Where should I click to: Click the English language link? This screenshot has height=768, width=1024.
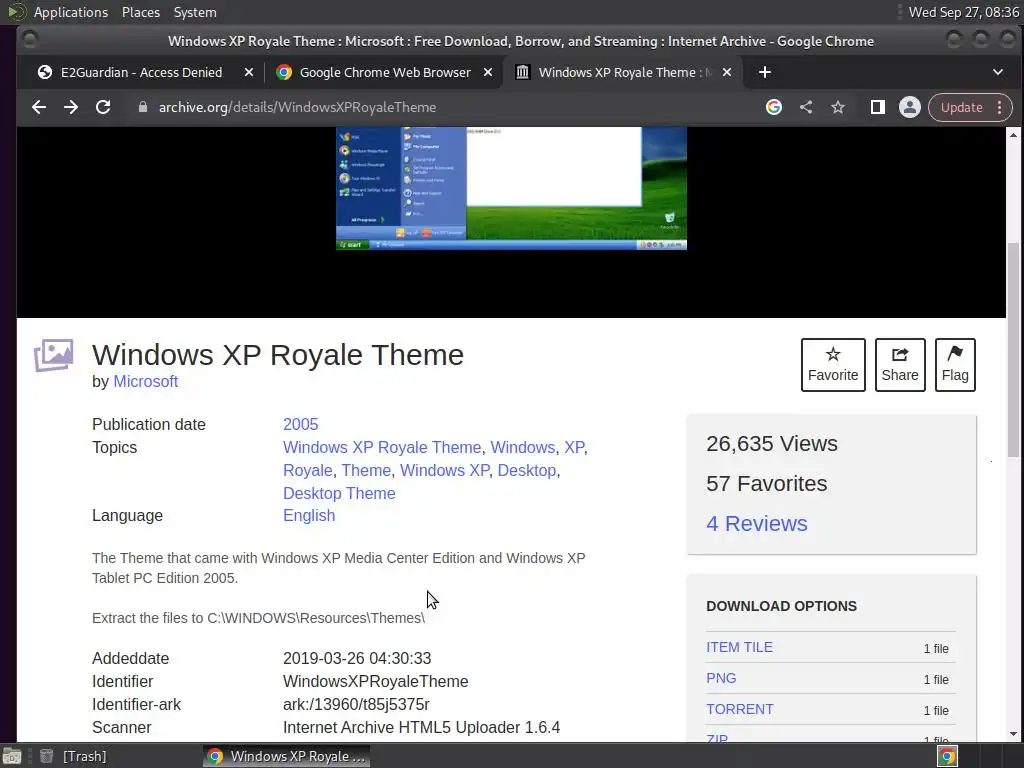(x=309, y=515)
